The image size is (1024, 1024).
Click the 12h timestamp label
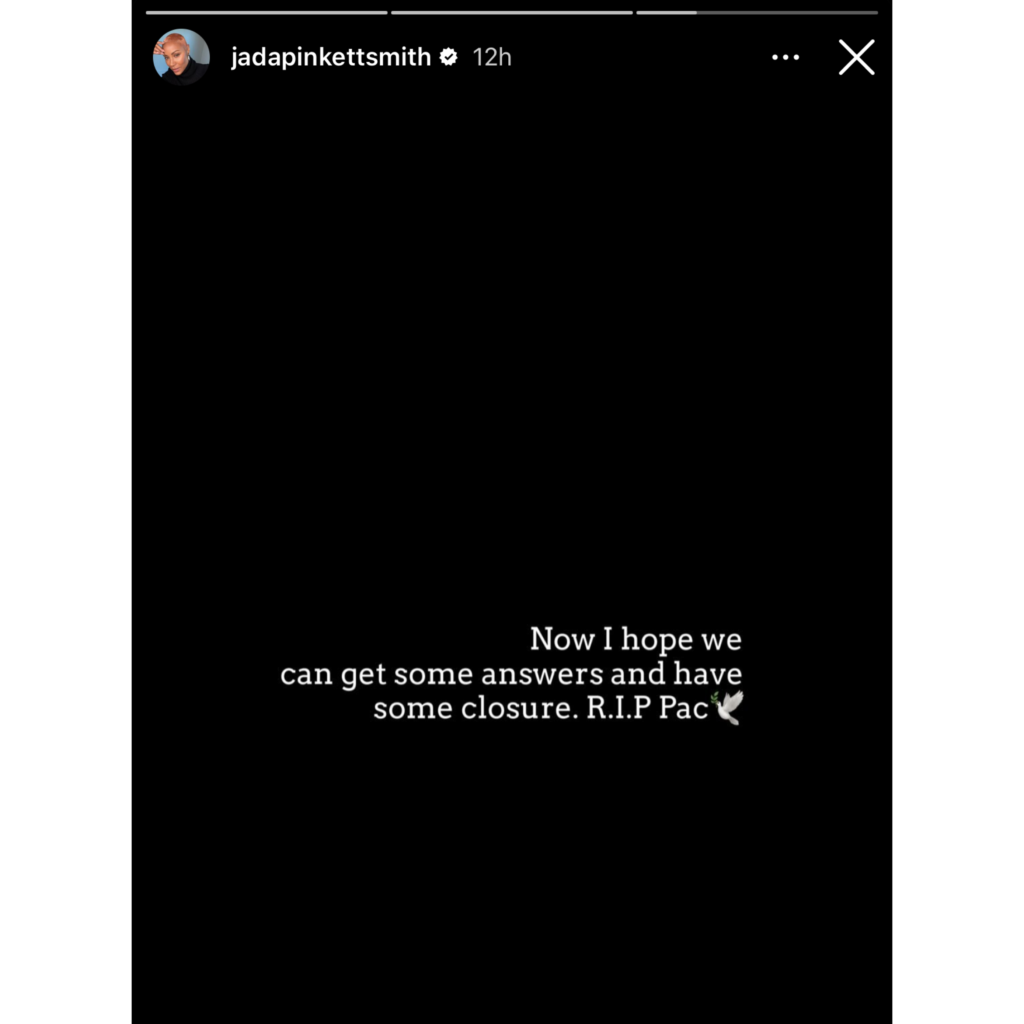492,57
